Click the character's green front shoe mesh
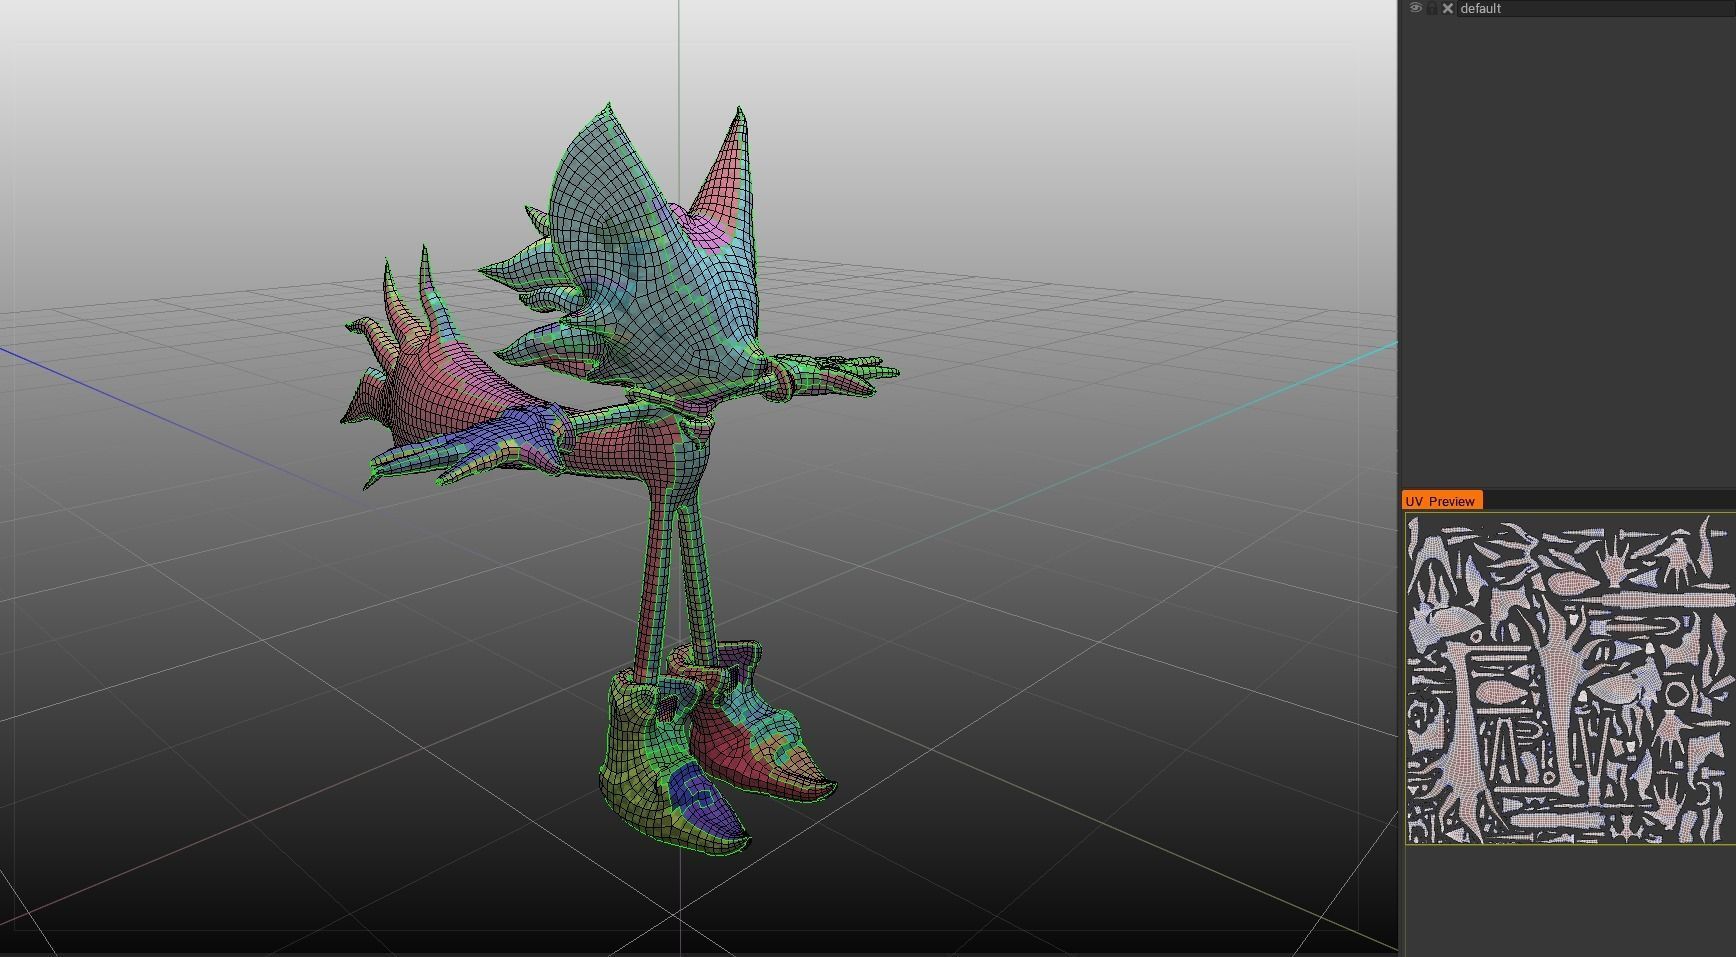1736x957 pixels. click(x=673, y=765)
